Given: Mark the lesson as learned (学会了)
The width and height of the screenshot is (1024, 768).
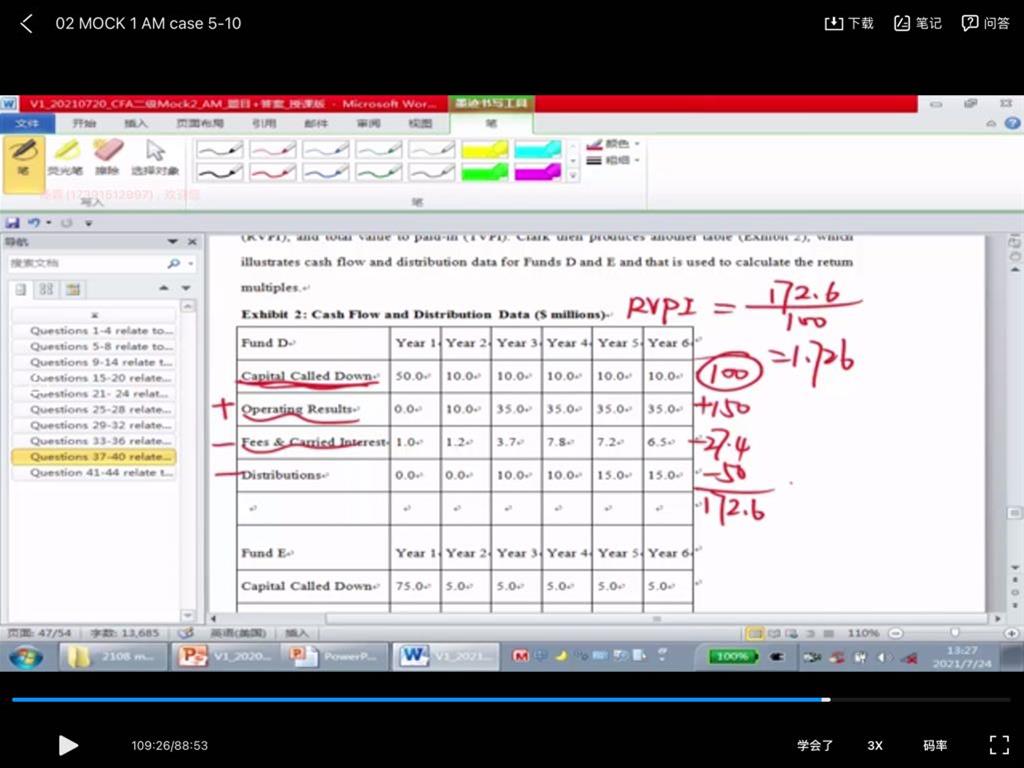Looking at the screenshot, I should click(815, 745).
